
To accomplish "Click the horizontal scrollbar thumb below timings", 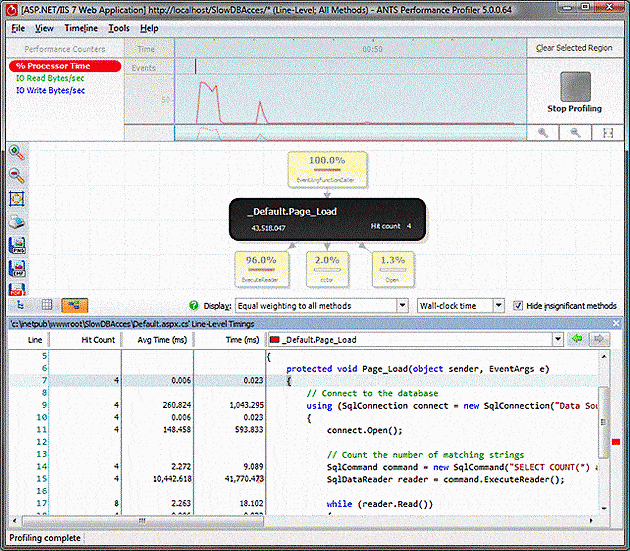I will click(x=143, y=521).
